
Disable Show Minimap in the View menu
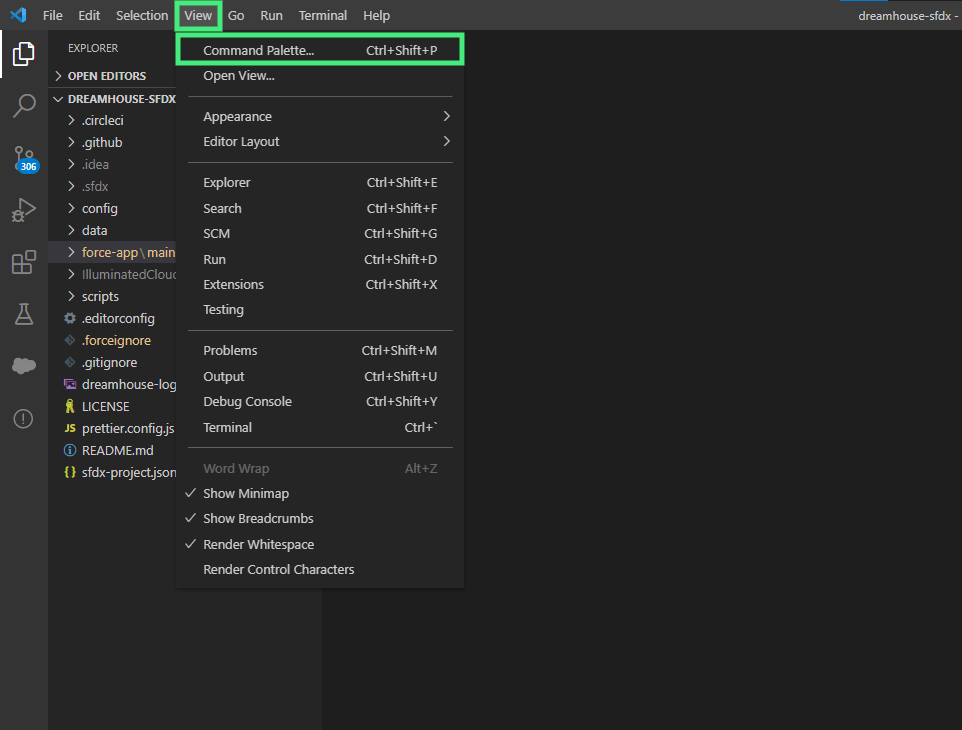(245, 493)
